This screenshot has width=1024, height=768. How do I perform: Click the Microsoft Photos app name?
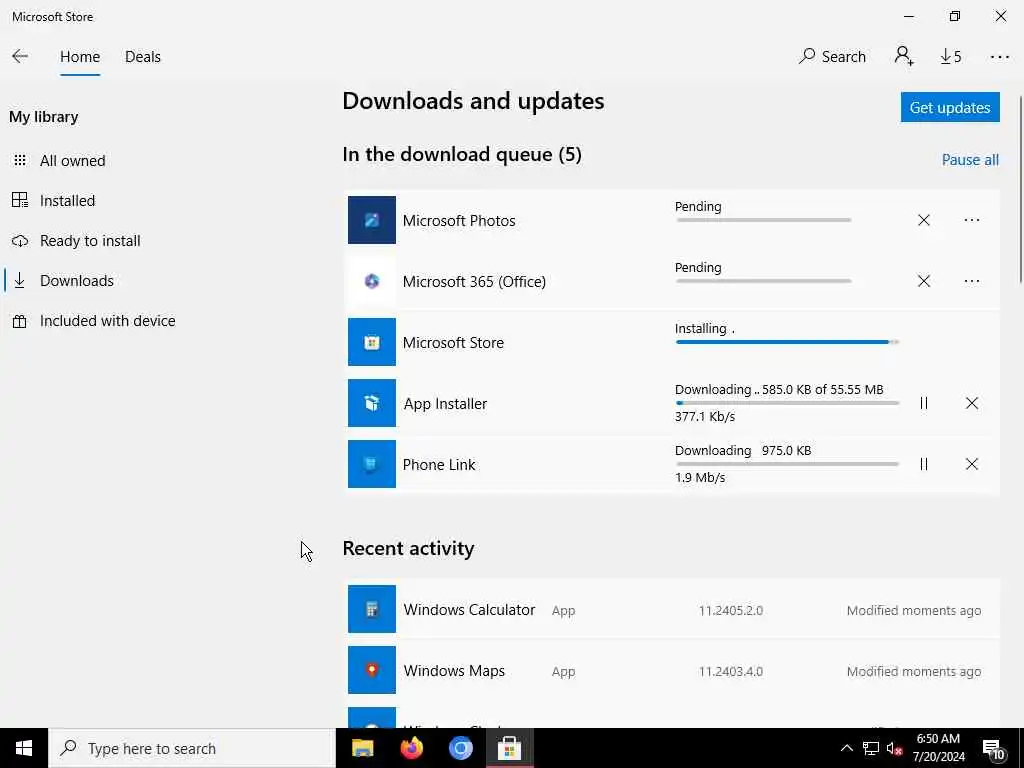click(x=458, y=221)
